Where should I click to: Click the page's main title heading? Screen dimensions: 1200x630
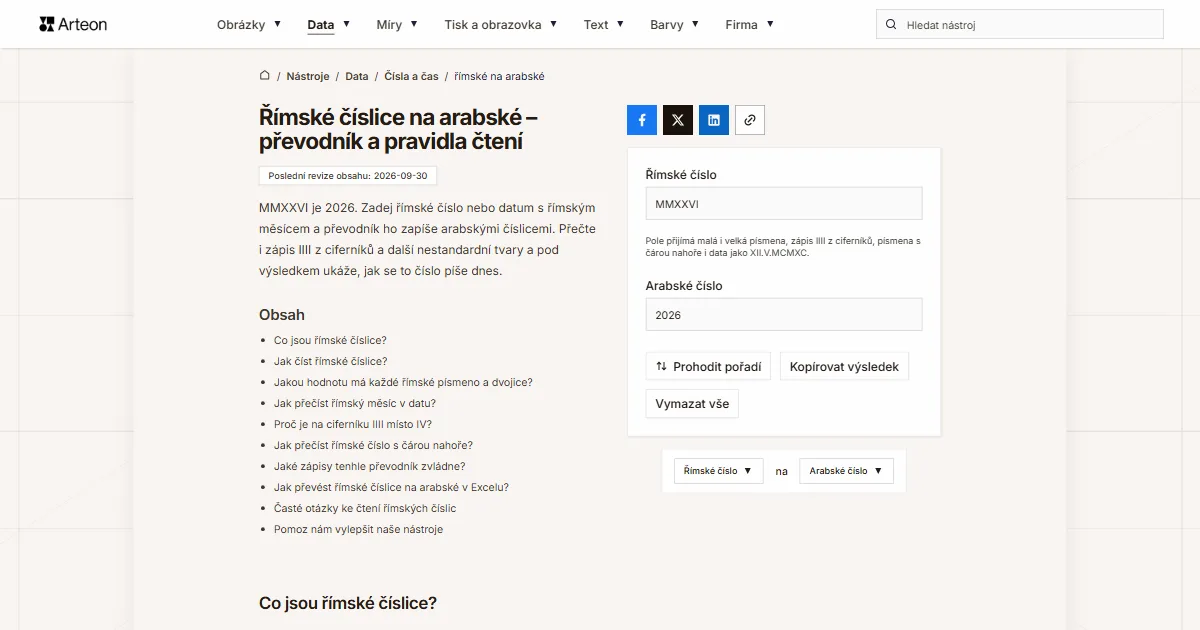[398, 129]
